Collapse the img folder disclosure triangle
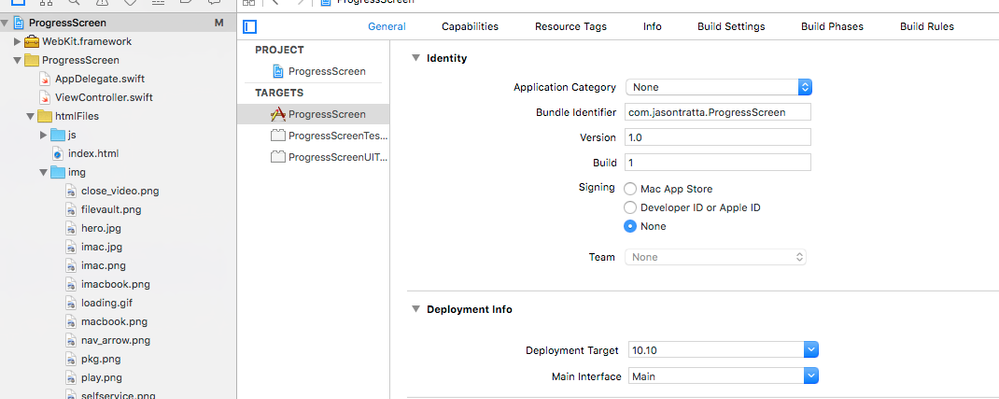The image size is (999, 399). (43, 172)
